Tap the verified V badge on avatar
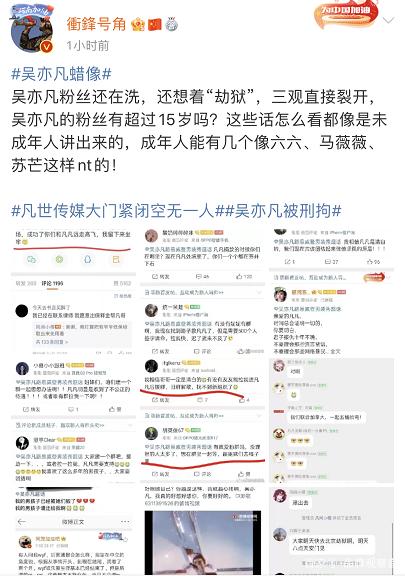 47,46
